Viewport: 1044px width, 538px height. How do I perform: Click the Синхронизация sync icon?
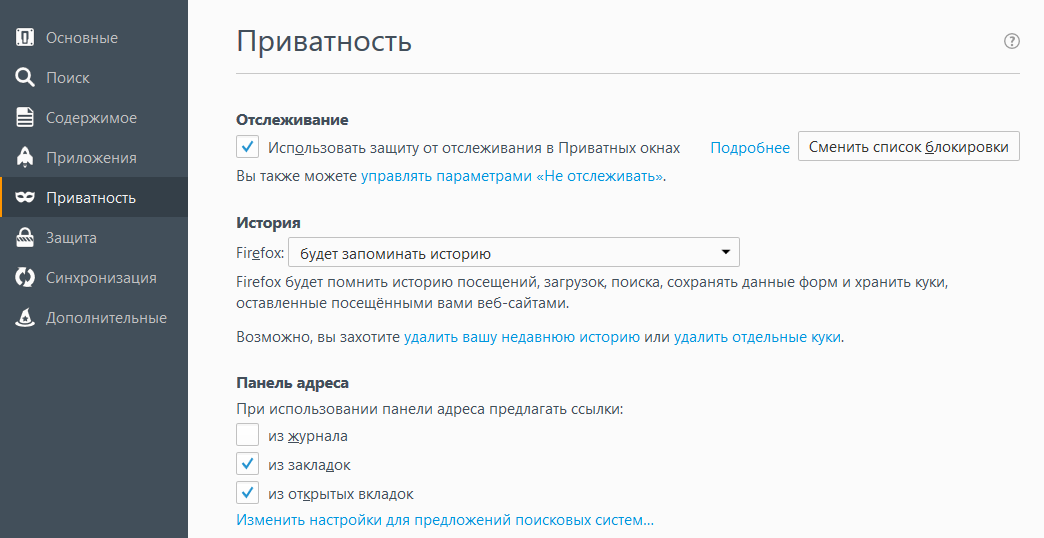click(25, 278)
